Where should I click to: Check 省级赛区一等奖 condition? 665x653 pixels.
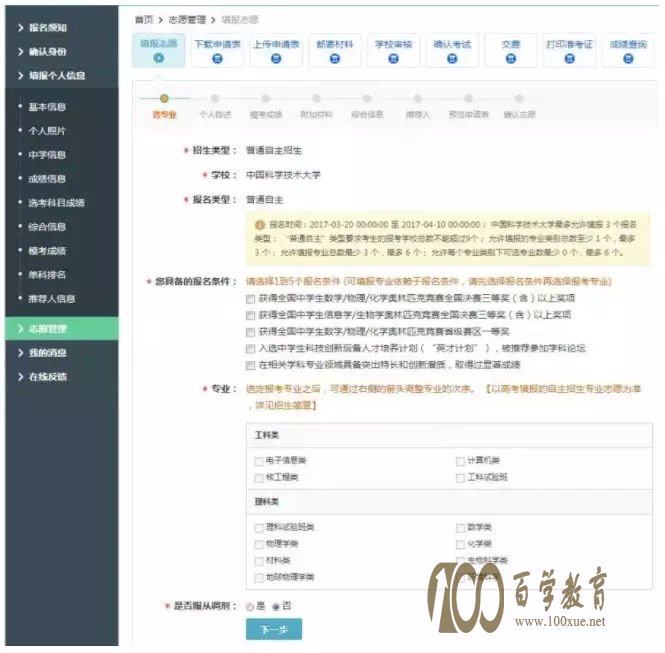click(x=250, y=332)
